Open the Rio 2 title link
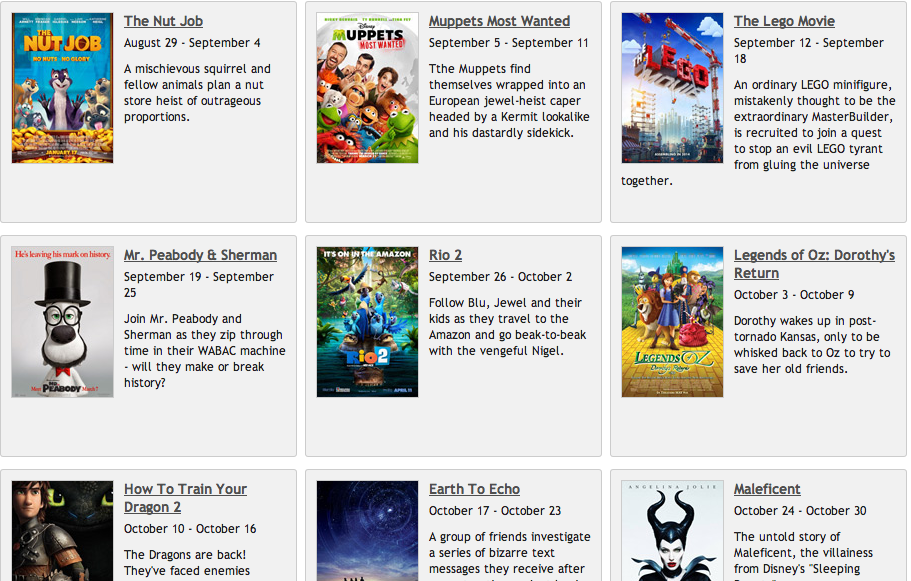Screen dimensions: 911x581 tap(445, 255)
